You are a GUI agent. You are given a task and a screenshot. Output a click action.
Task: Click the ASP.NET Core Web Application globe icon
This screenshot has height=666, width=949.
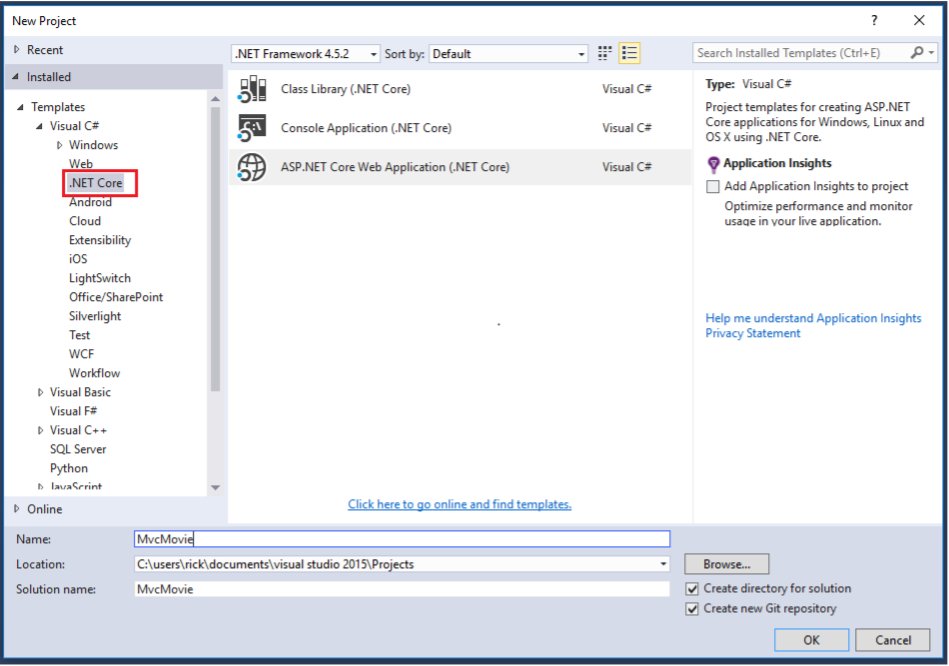(x=252, y=167)
